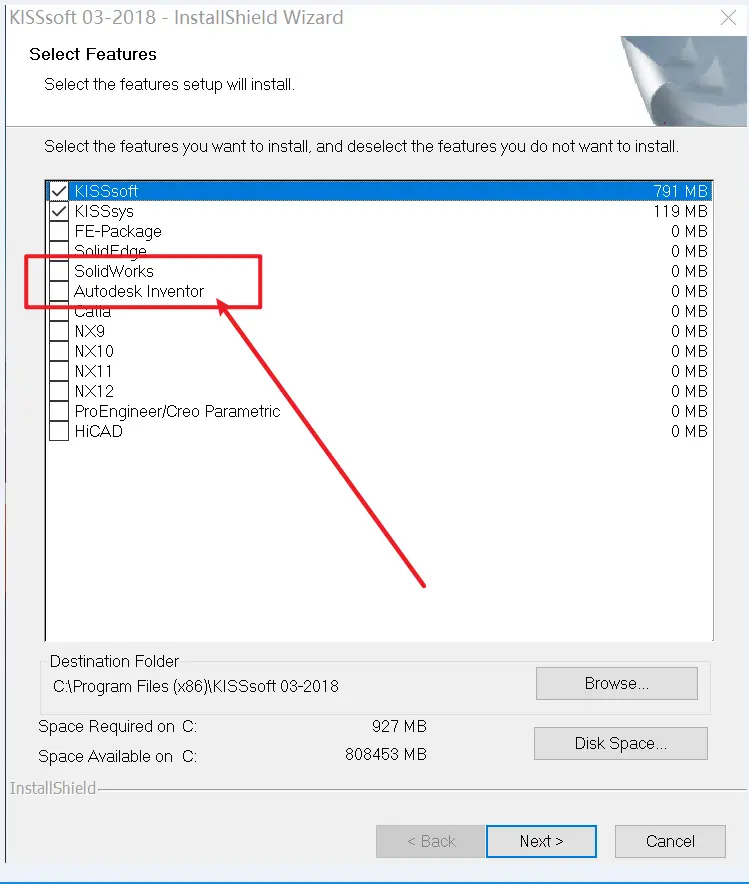The image size is (749, 884).
Task: Select the NX12 label text
Action: pos(94,391)
